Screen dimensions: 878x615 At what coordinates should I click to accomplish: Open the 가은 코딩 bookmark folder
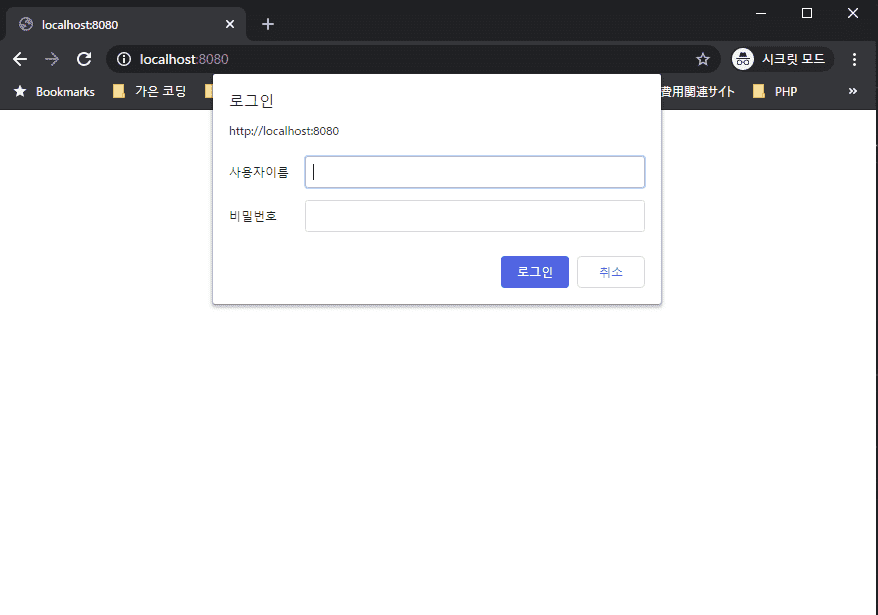tap(150, 91)
